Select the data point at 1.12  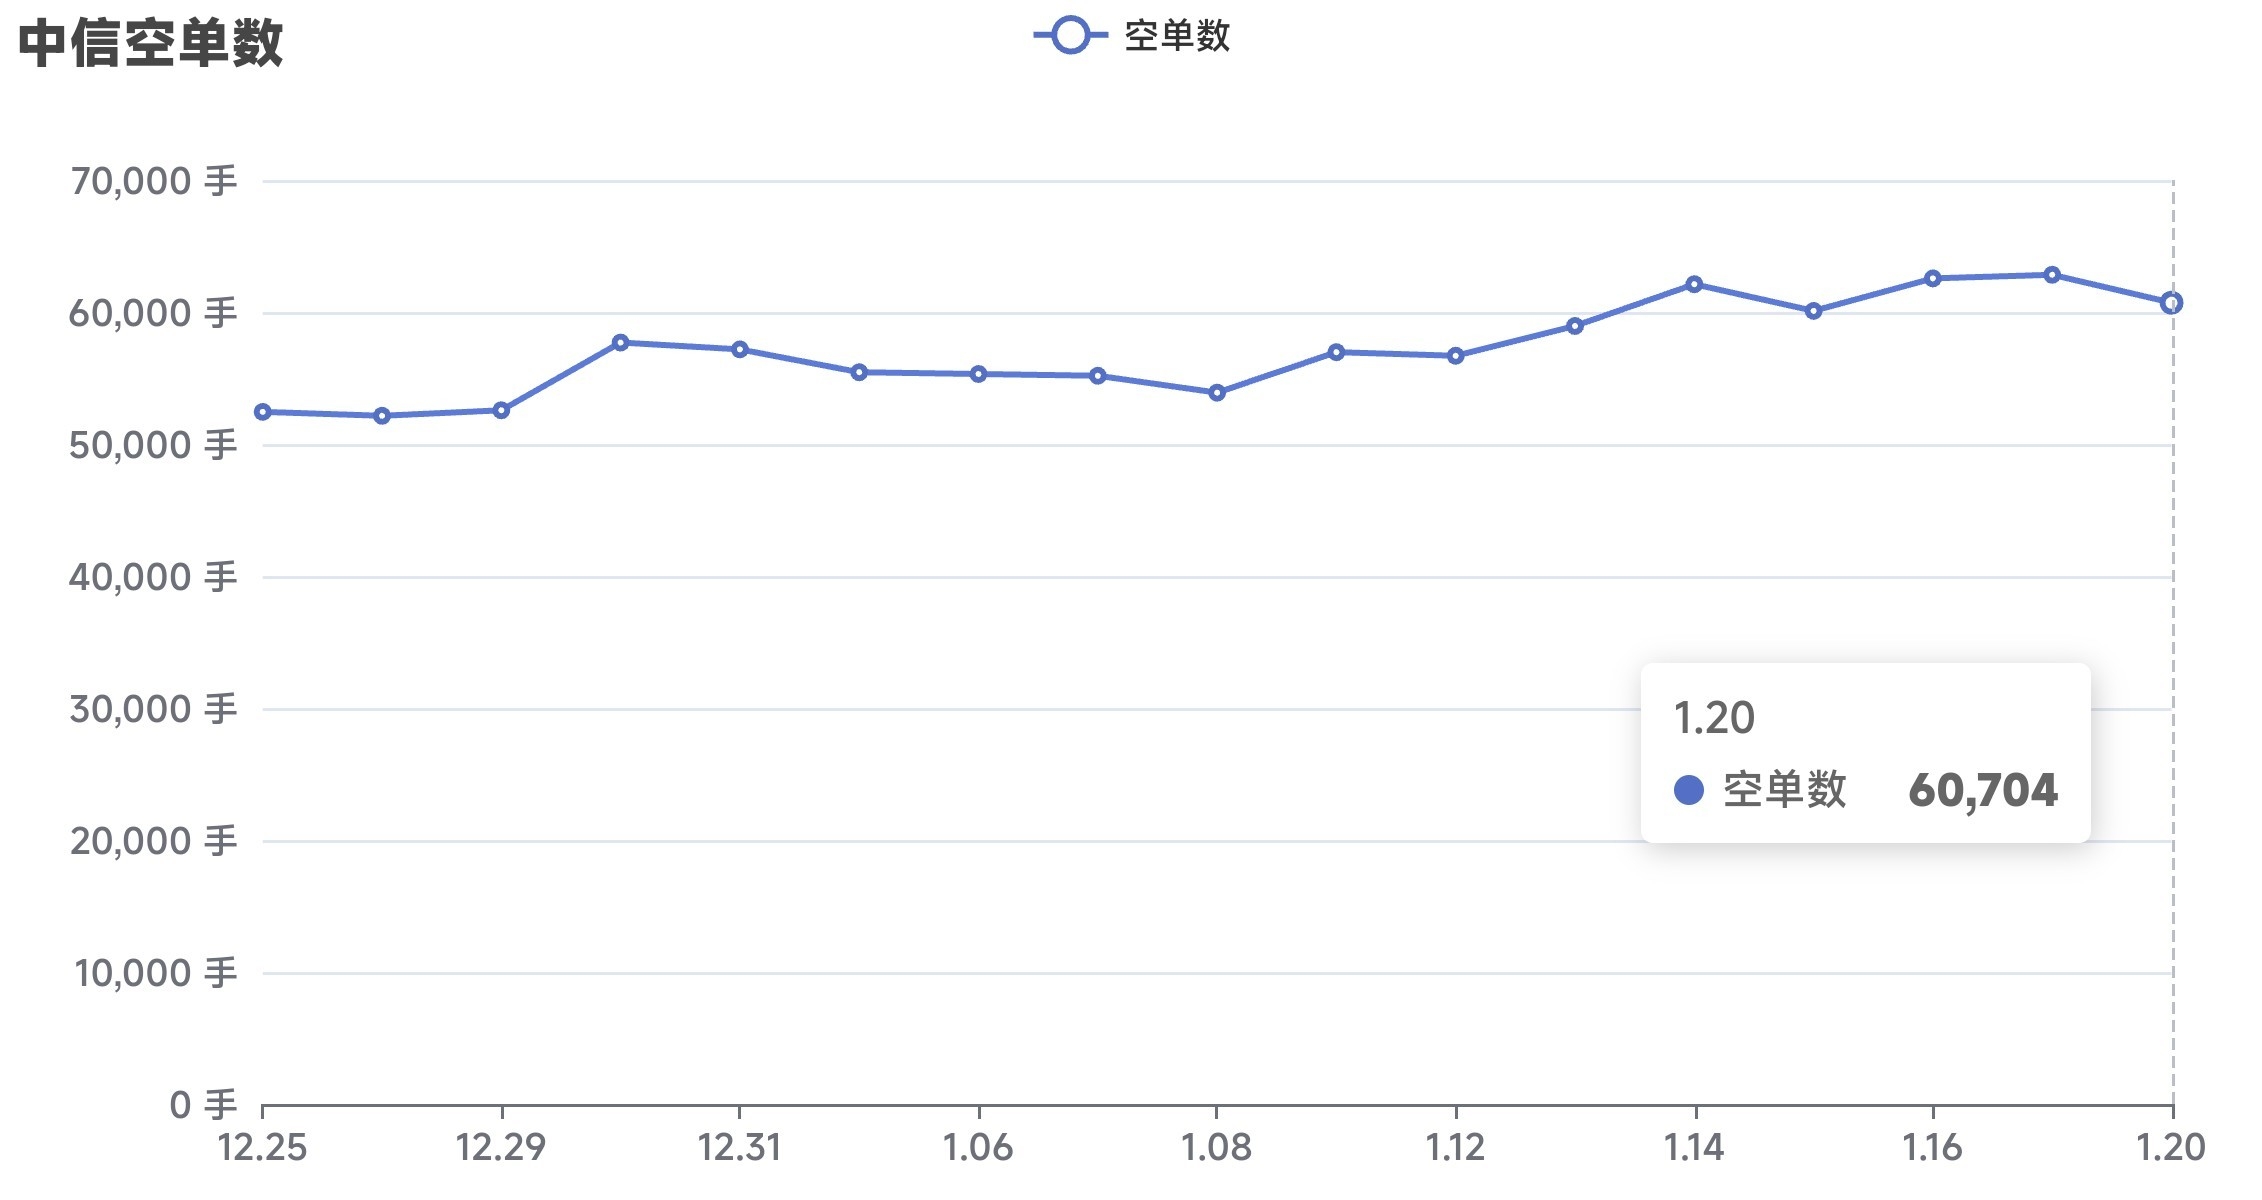pos(1456,356)
